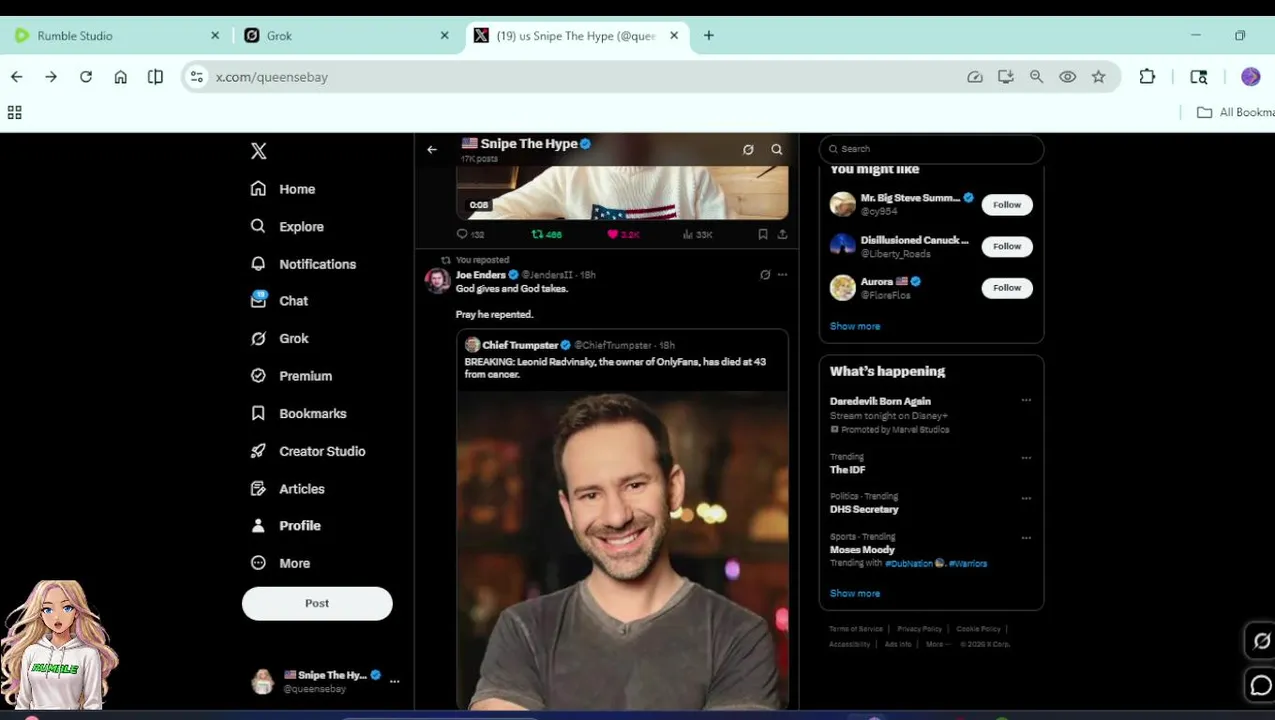Reload the page
The width and height of the screenshot is (1275, 720).
pyautogui.click(x=86, y=77)
